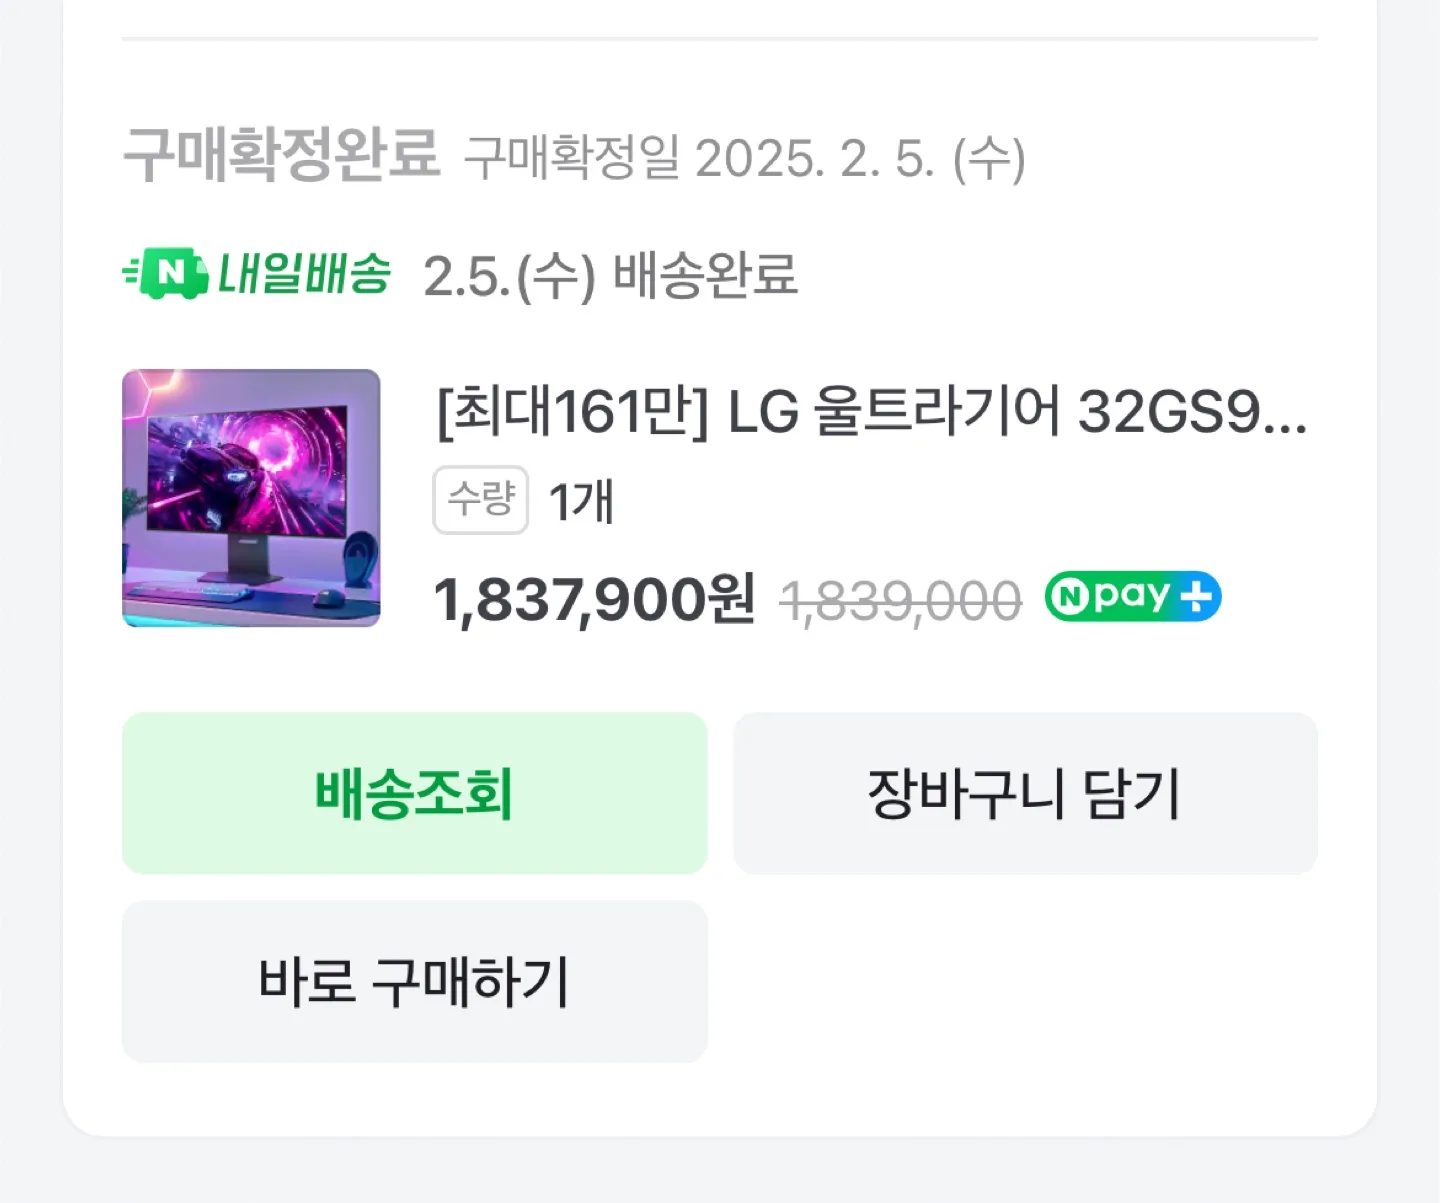This screenshot has width=1440, height=1203.
Task: Tap the 구매확정일 2025. 2. 5. date
Action: (746, 158)
